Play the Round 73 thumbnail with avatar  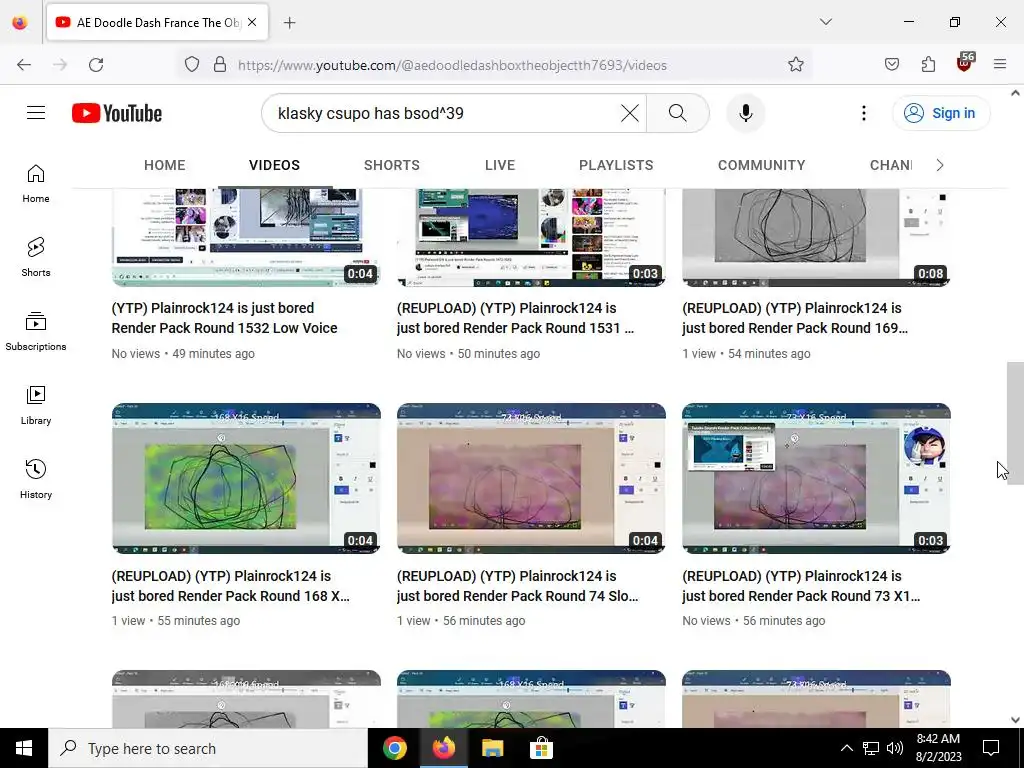click(x=816, y=478)
